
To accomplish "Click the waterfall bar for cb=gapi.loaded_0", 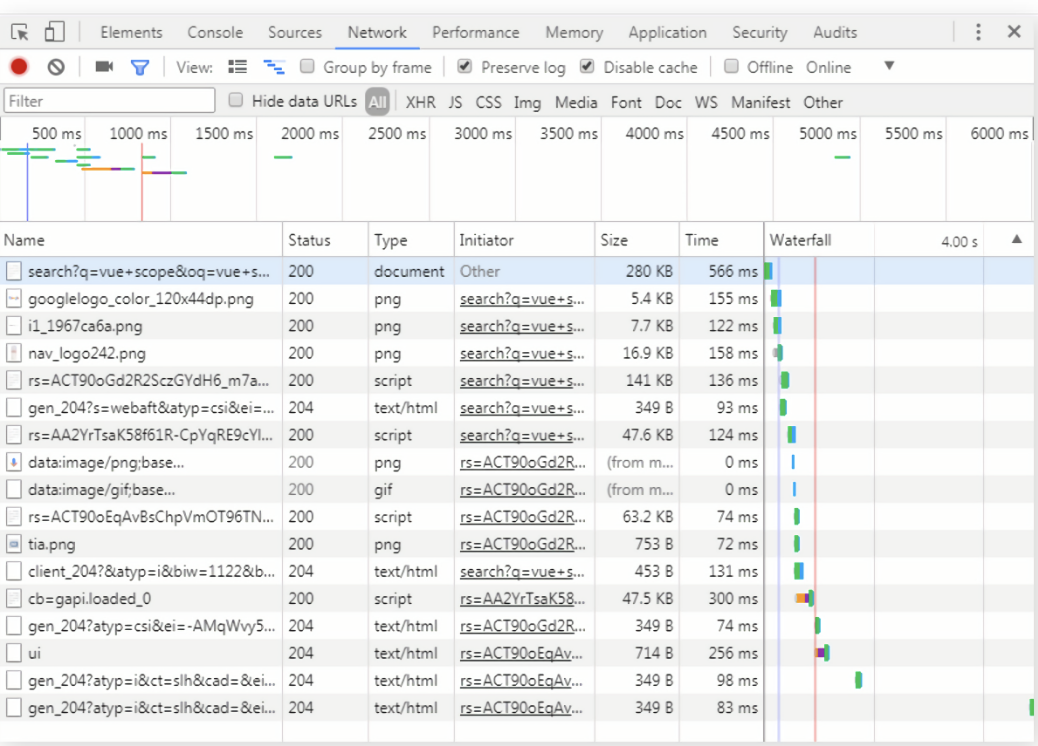I will tap(805, 598).
